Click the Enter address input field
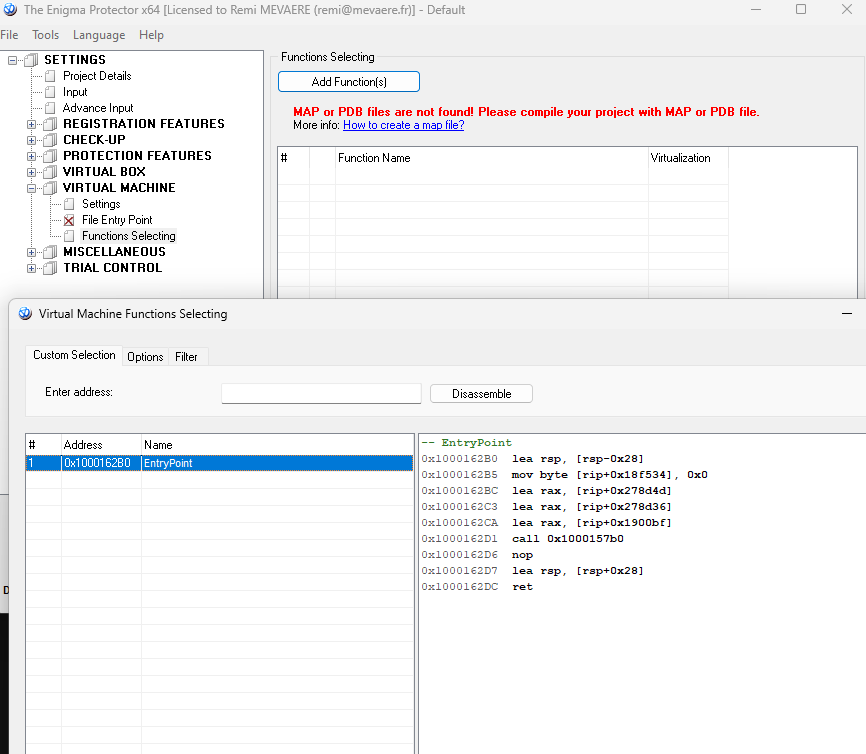The width and height of the screenshot is (866, 754). [321, 393]
